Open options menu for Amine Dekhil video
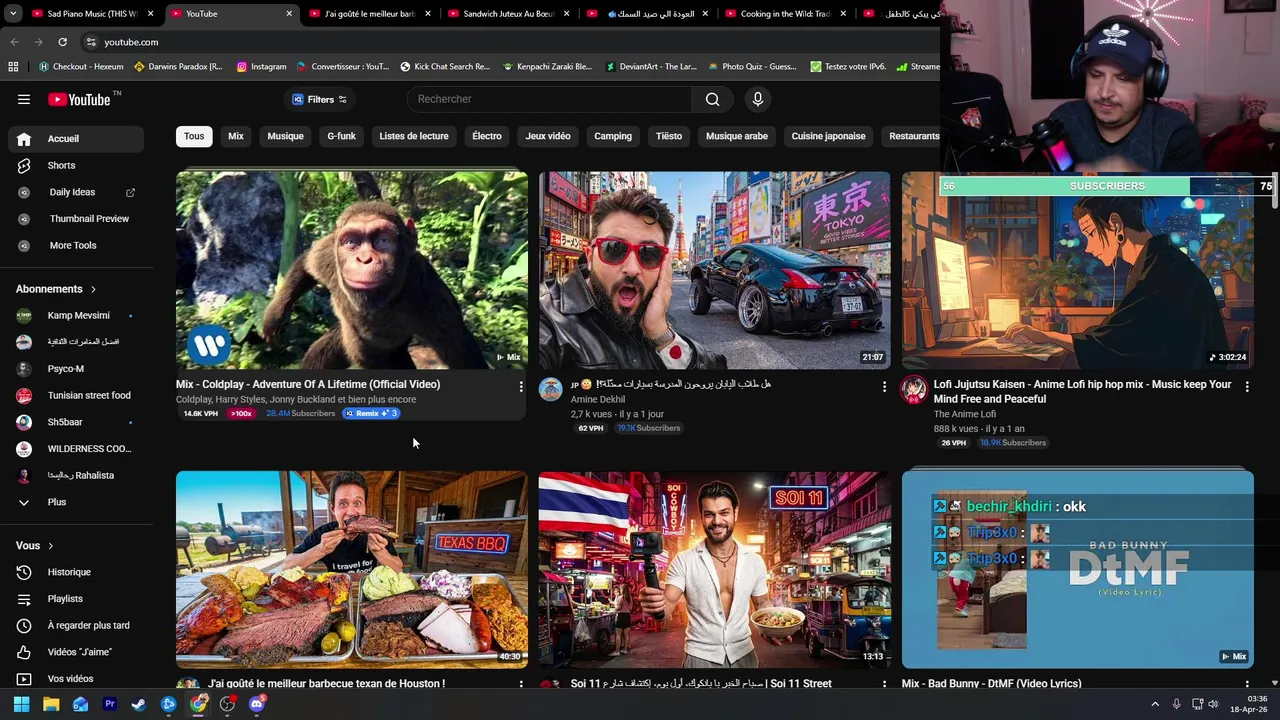This screenshot has height=720, width=1280. pyautogui.click(x=883, y=386)
